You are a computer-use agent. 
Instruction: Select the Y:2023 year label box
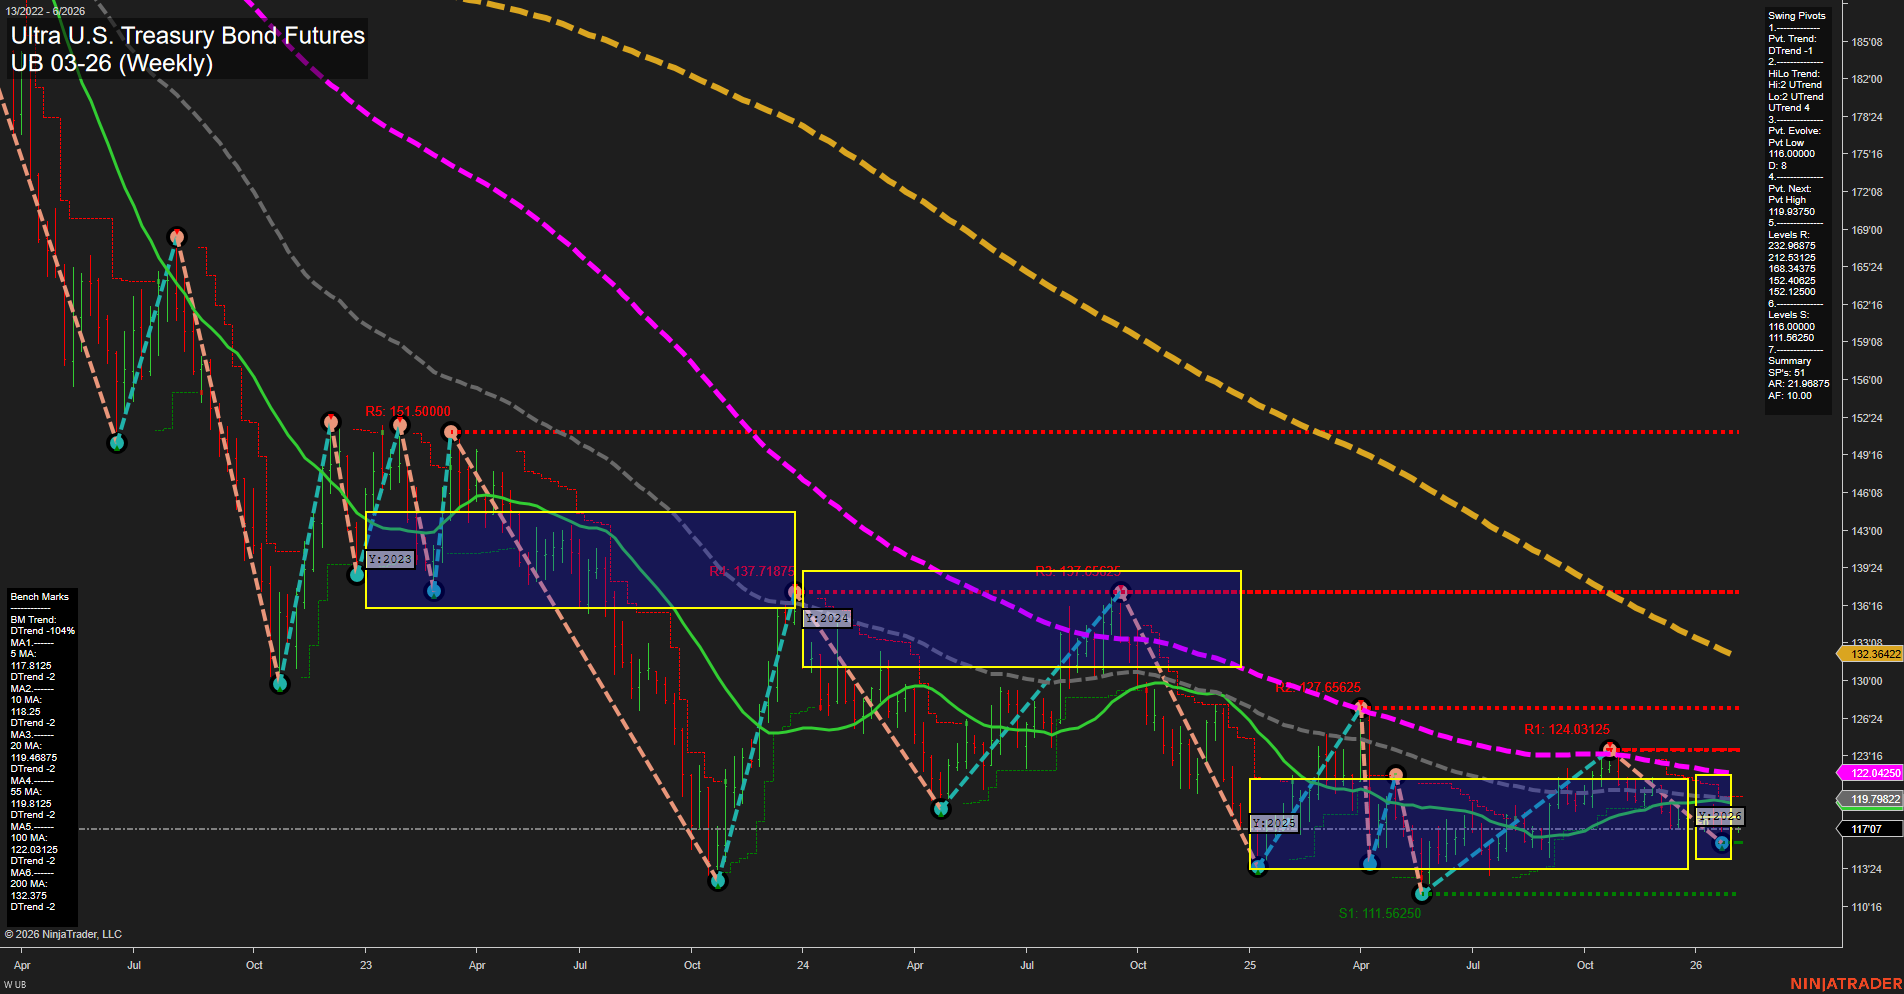tap(389, 559)
